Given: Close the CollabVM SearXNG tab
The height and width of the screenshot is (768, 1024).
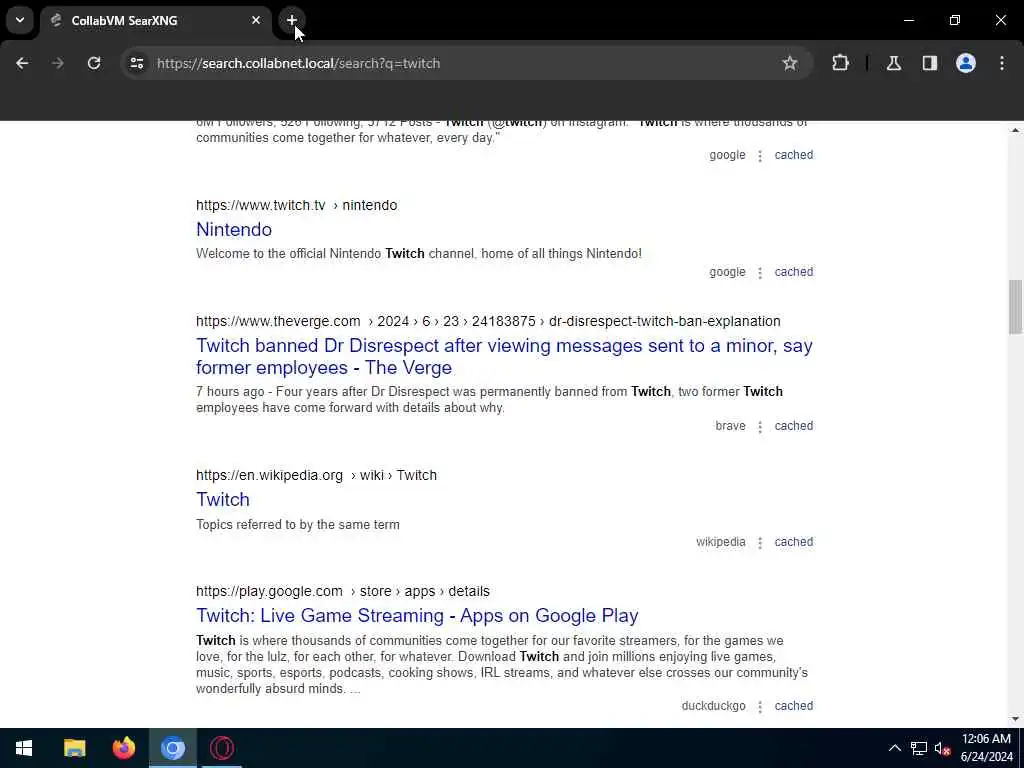Looking at the screenshot, I should [x=256, y=20].
